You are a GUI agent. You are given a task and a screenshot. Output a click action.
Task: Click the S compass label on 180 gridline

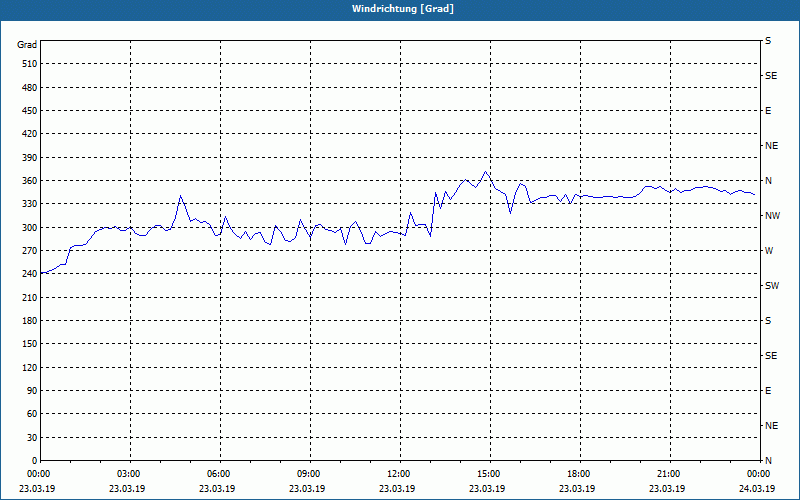click(x=768, y=321)
